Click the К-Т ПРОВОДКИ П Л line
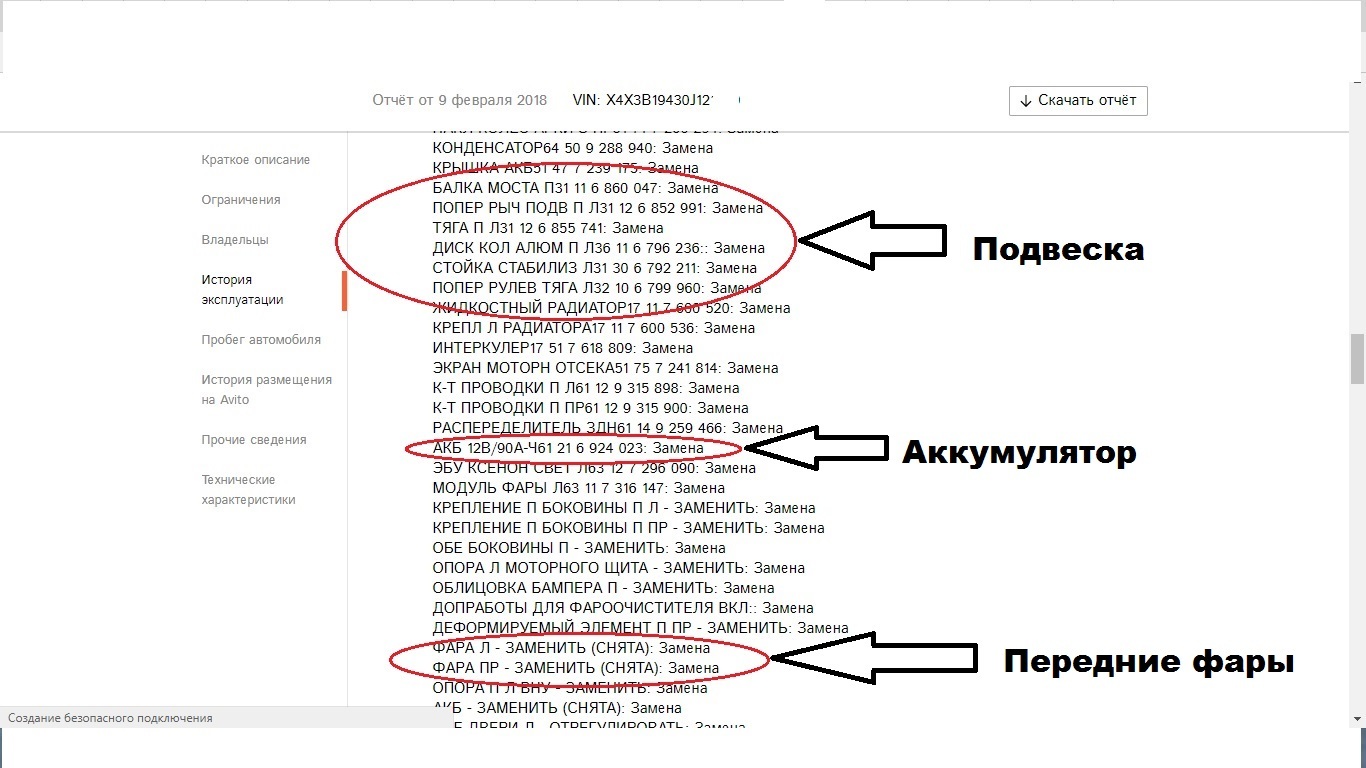The image size is (1366, 768). pyautogui.click(x=586, y=388)
